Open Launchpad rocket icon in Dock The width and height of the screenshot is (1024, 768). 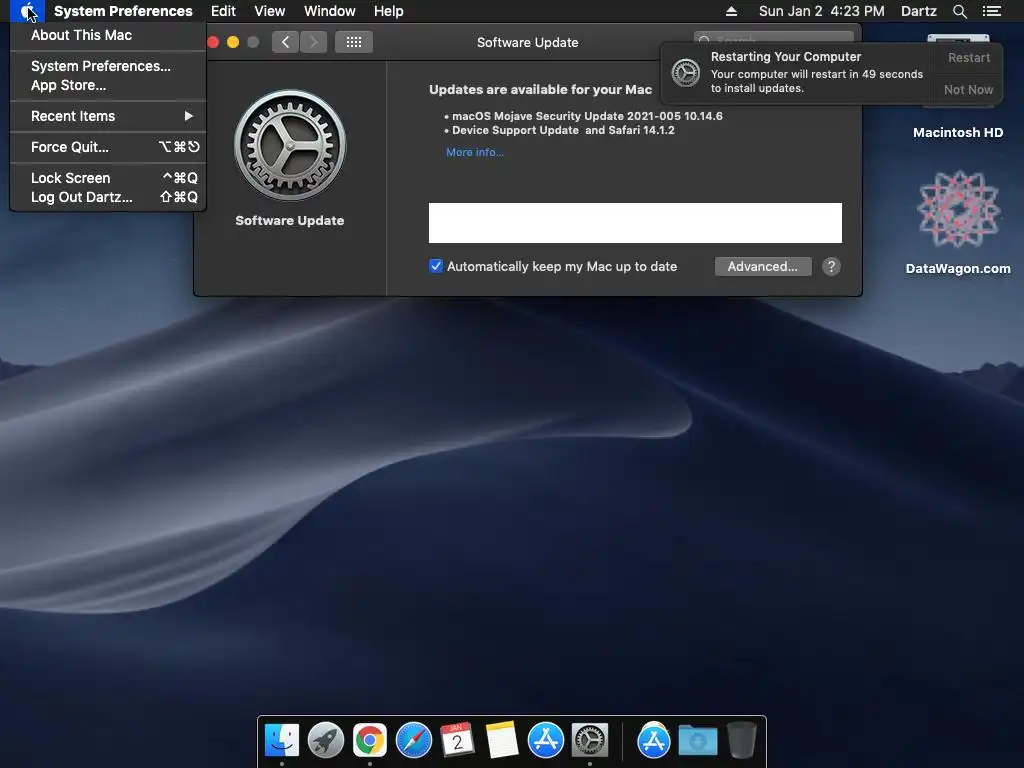pos(326,741)
